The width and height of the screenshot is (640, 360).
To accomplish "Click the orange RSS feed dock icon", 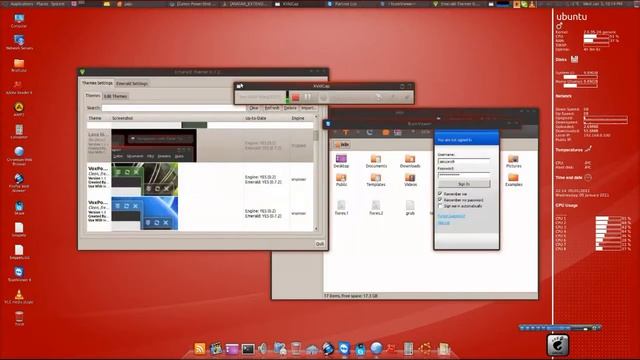I will coord(200,349).
